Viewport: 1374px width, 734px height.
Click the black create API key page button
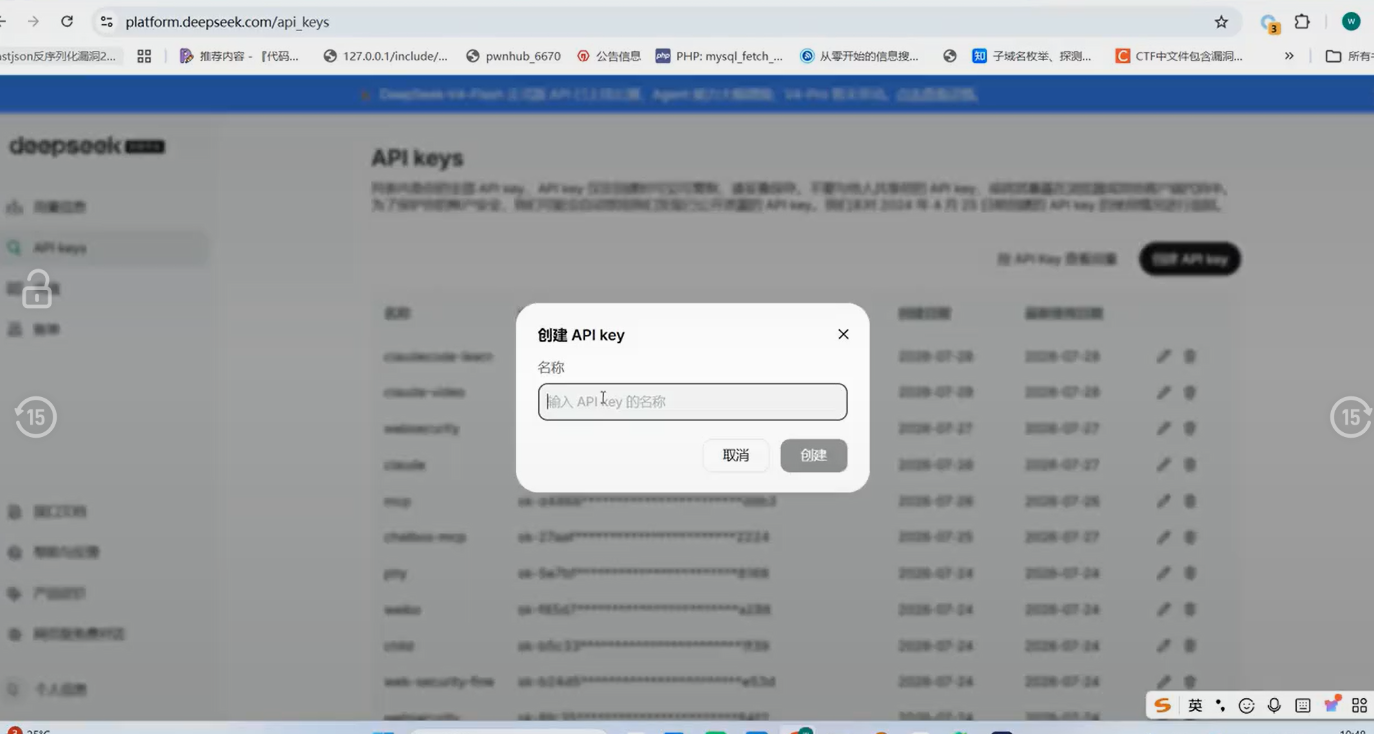click(x=1190, y=259)
